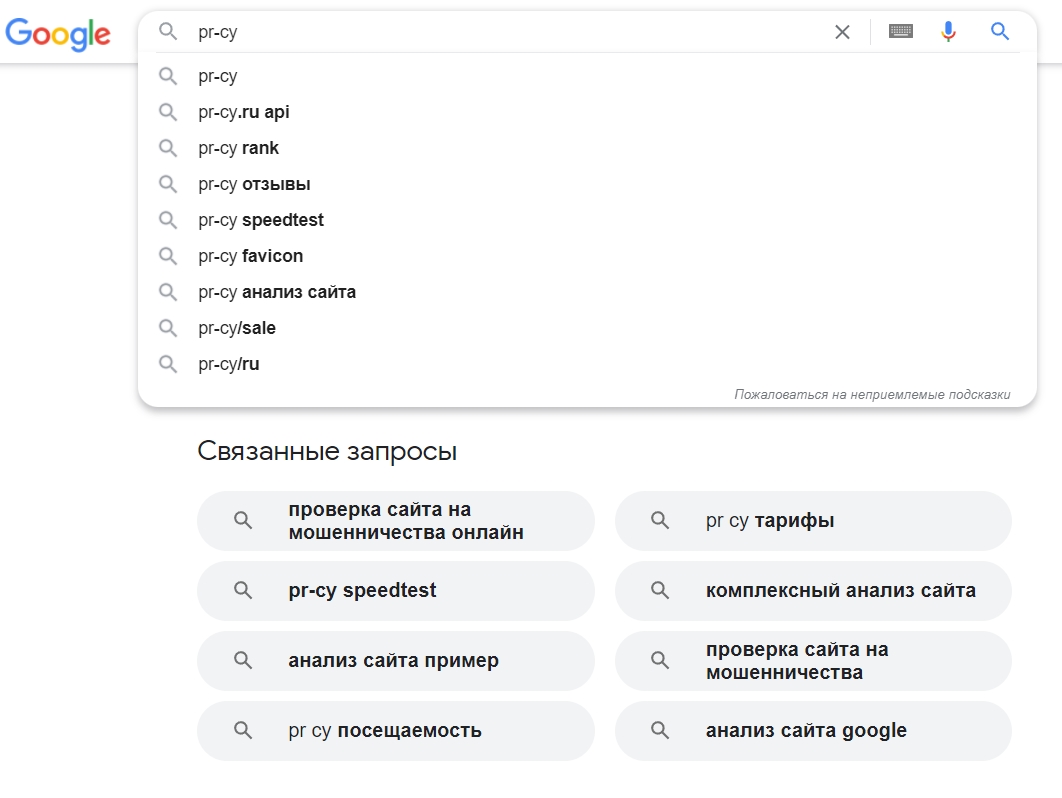Select the 'pr-cy/sale' suggestion
The image size is (1062, 798).
tap(235, 327)
